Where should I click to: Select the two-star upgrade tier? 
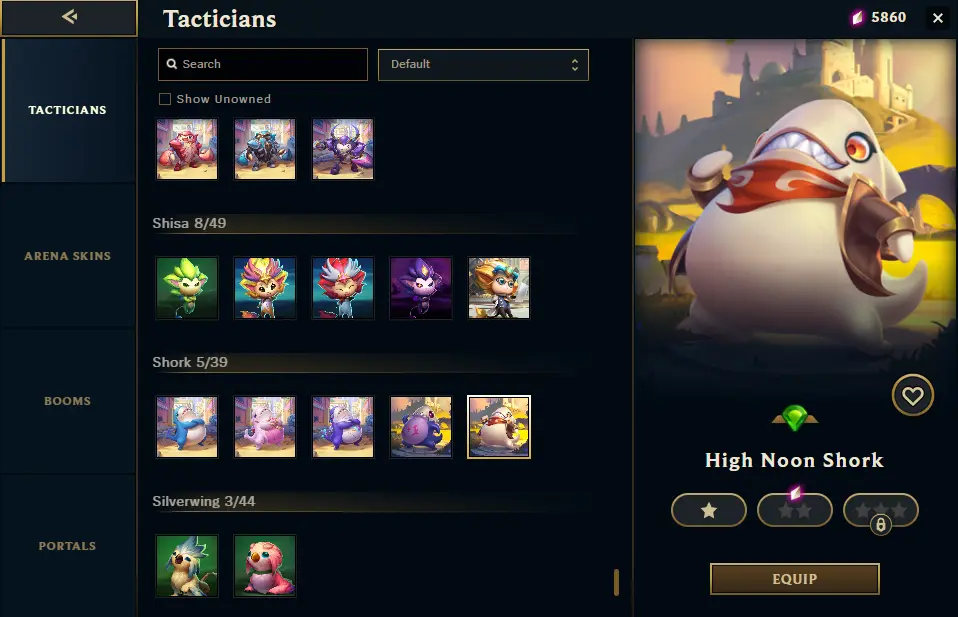794,510
